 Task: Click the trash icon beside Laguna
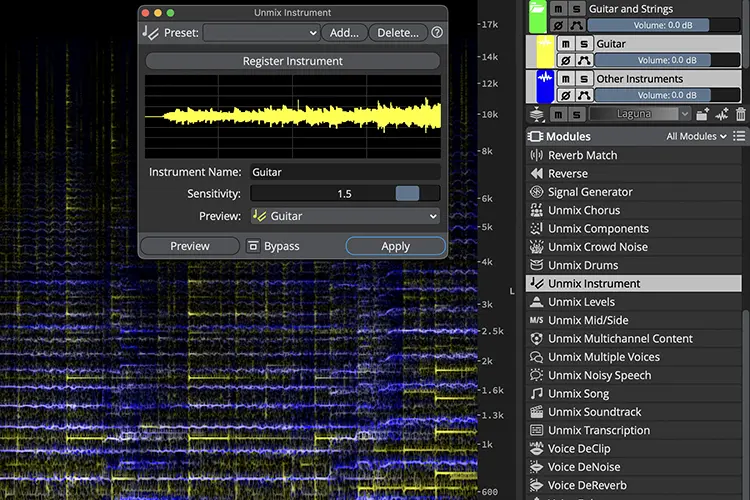740,114
